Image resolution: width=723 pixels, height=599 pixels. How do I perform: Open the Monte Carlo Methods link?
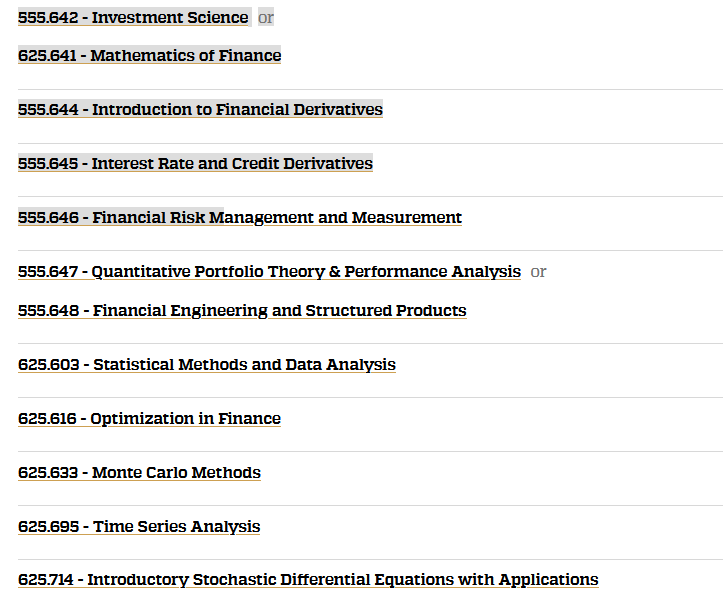tap(139, 472)
